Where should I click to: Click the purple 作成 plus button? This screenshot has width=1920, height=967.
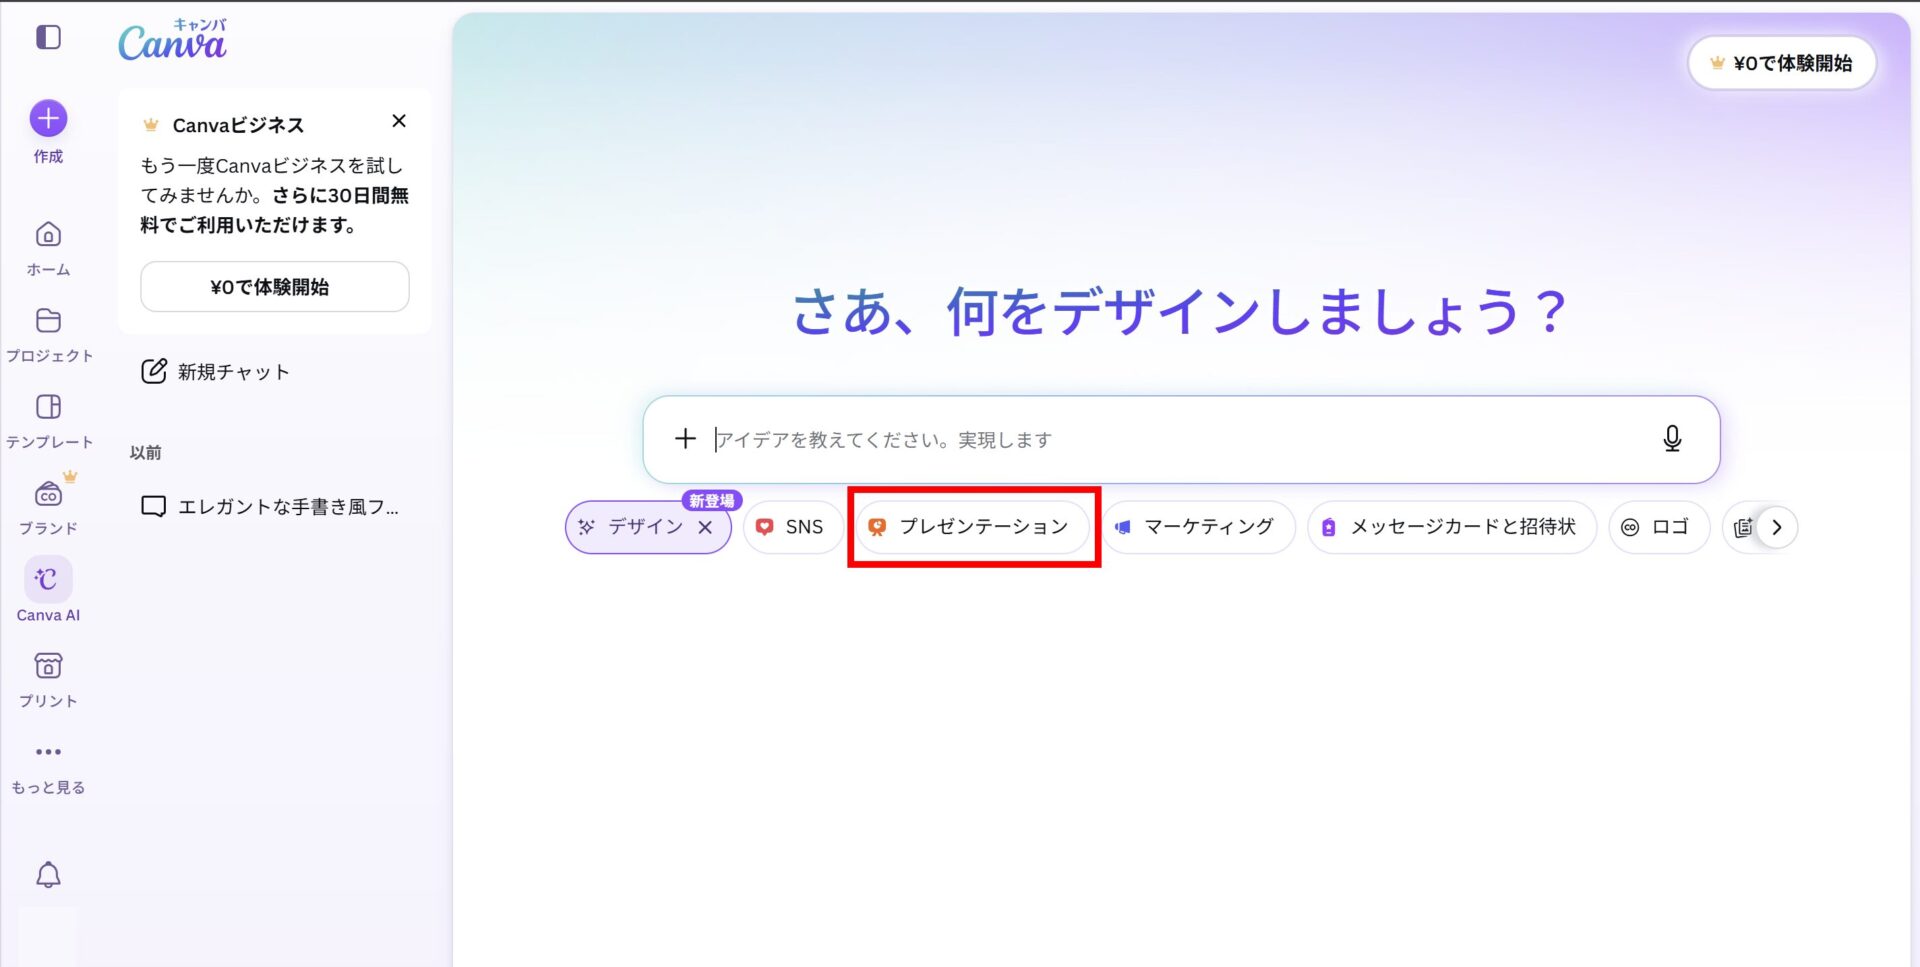pos(48,119)
